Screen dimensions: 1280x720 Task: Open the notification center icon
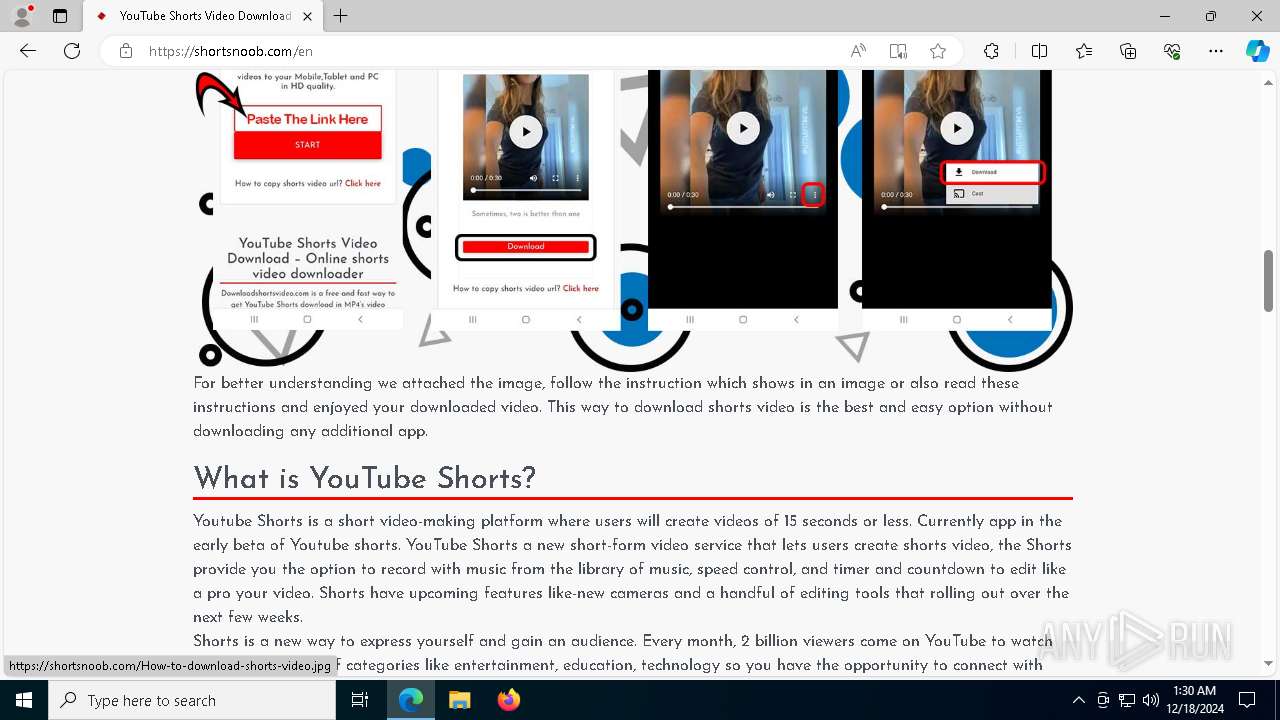[1247, 700]
